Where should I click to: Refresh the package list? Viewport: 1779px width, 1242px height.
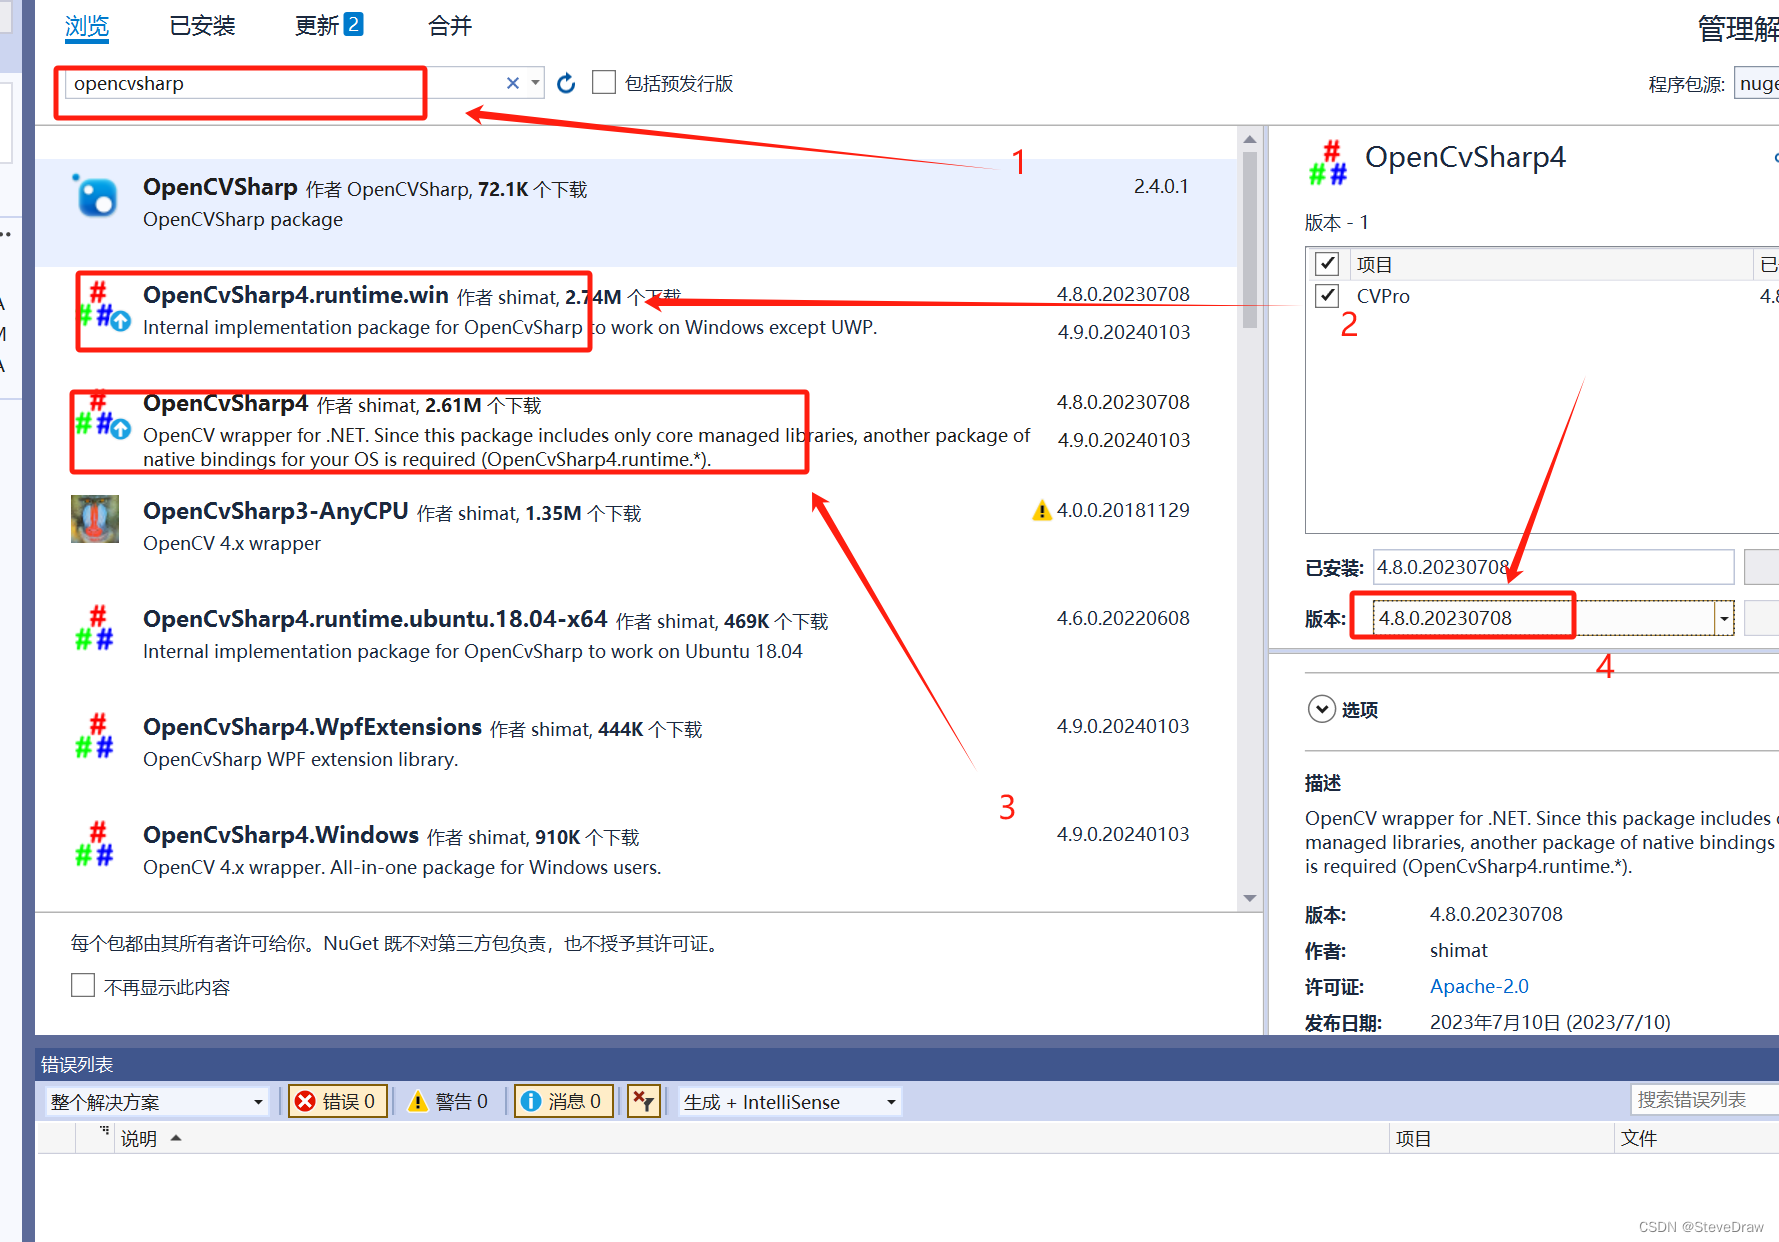pos(566,83)
